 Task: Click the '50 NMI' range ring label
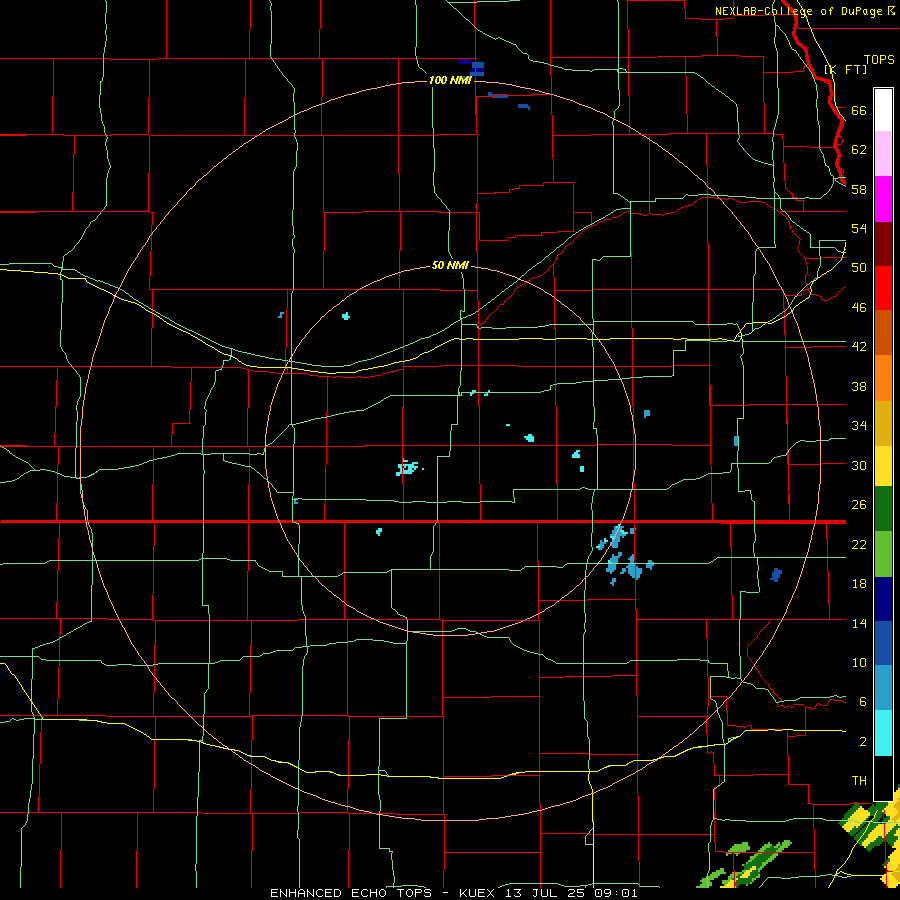pyautogui.click(x=450, y=265)
